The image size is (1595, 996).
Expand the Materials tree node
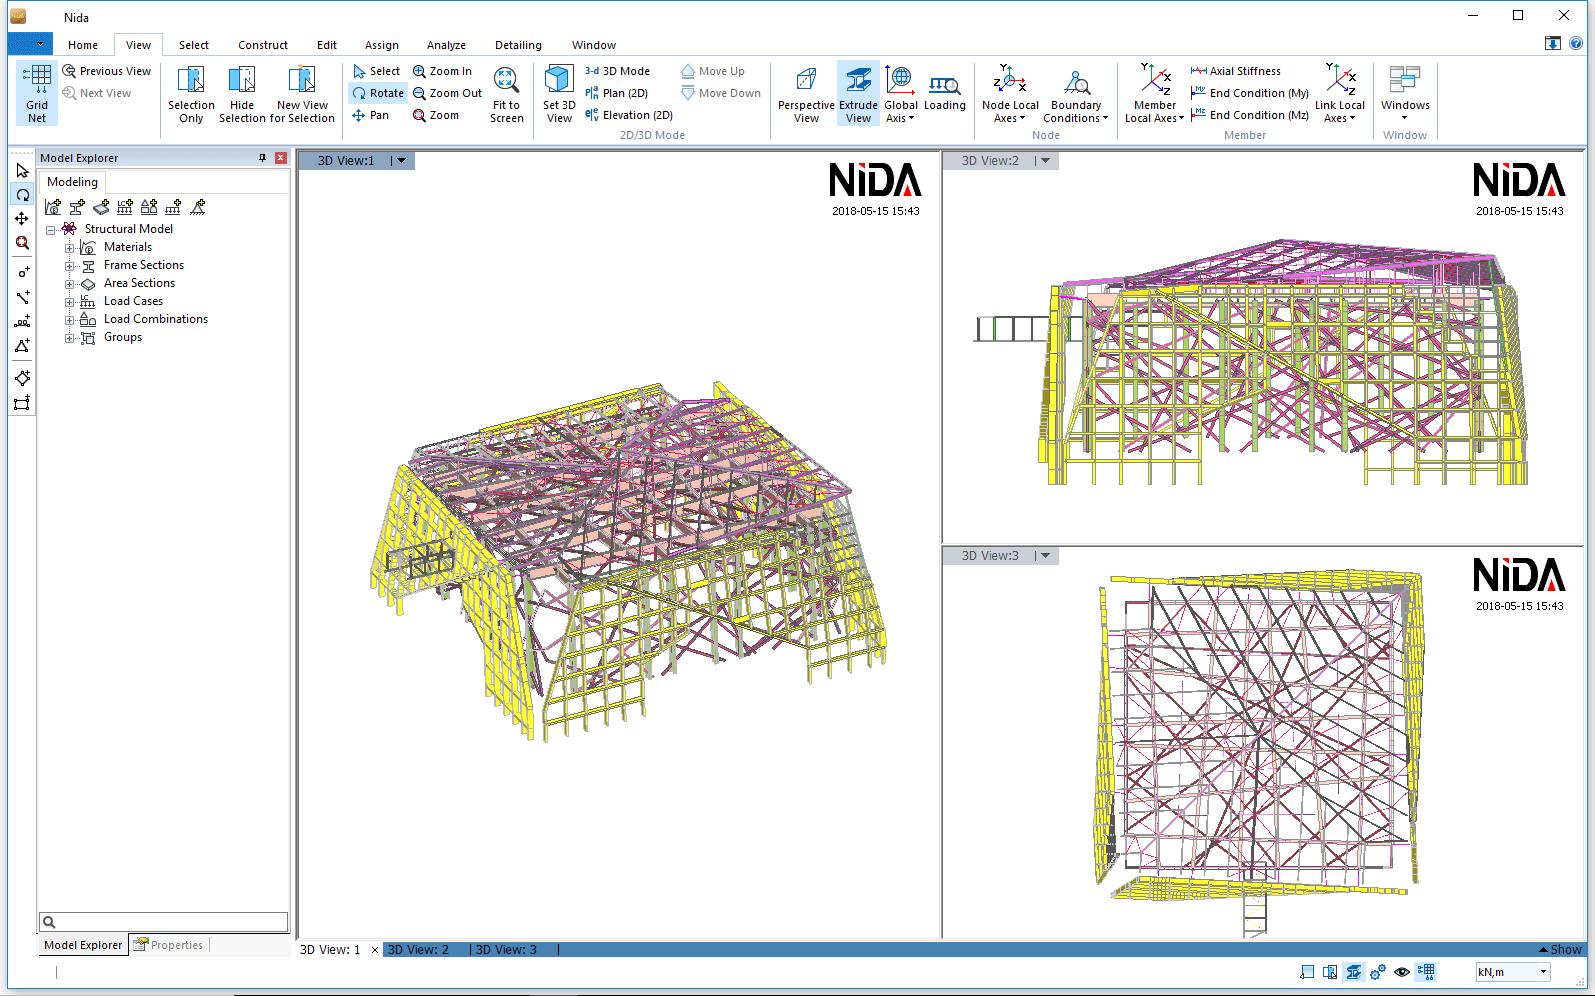70,247
